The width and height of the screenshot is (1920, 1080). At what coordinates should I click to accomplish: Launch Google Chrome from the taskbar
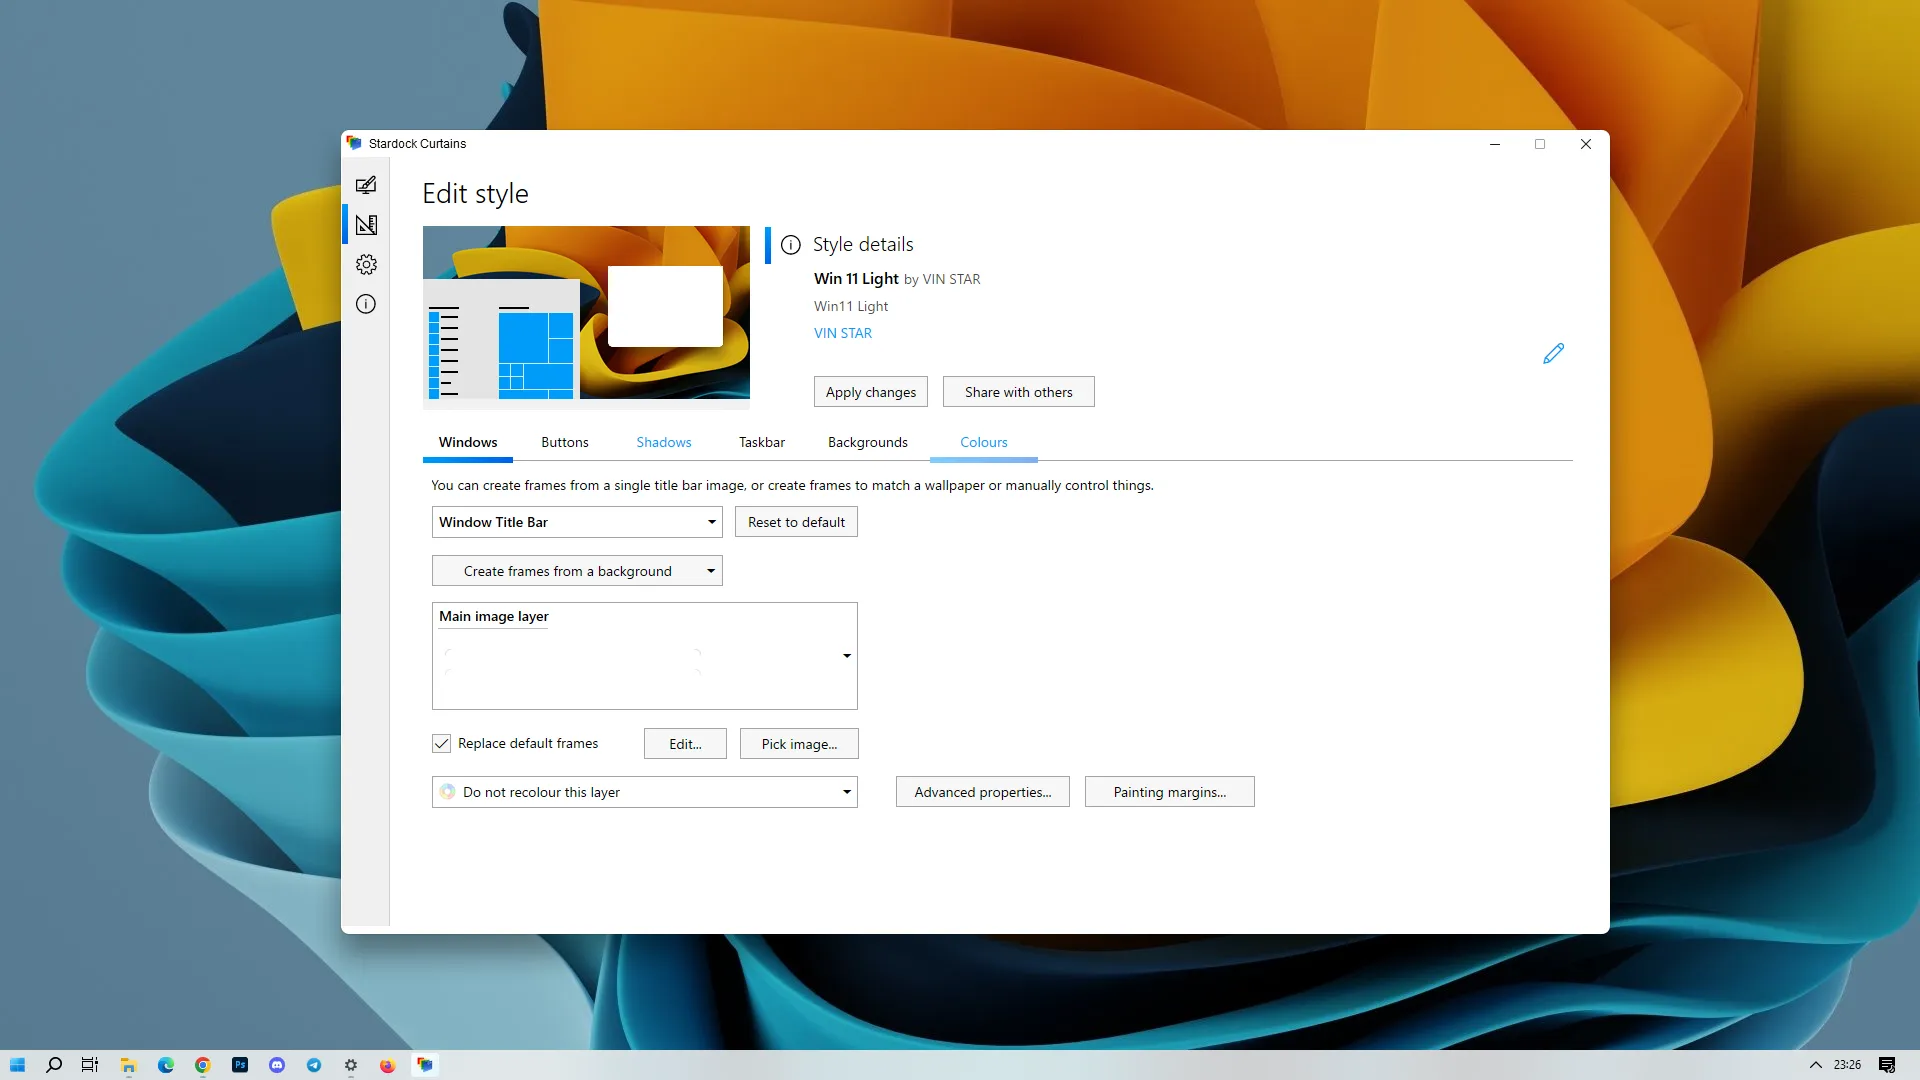[x=203, y=1065]
